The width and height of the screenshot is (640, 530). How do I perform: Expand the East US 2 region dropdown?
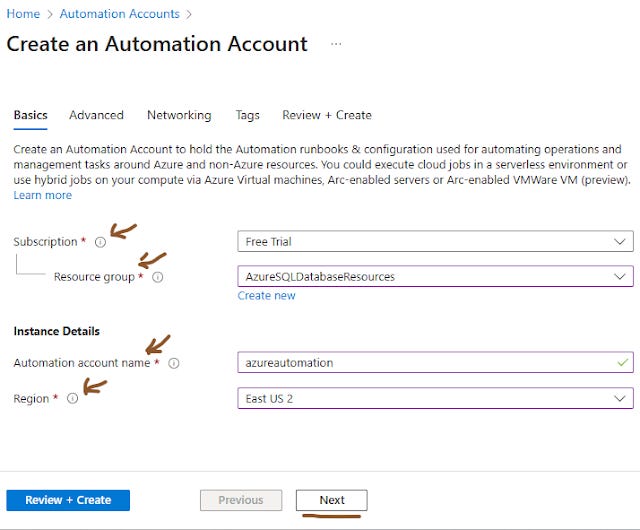coord(435,398)
